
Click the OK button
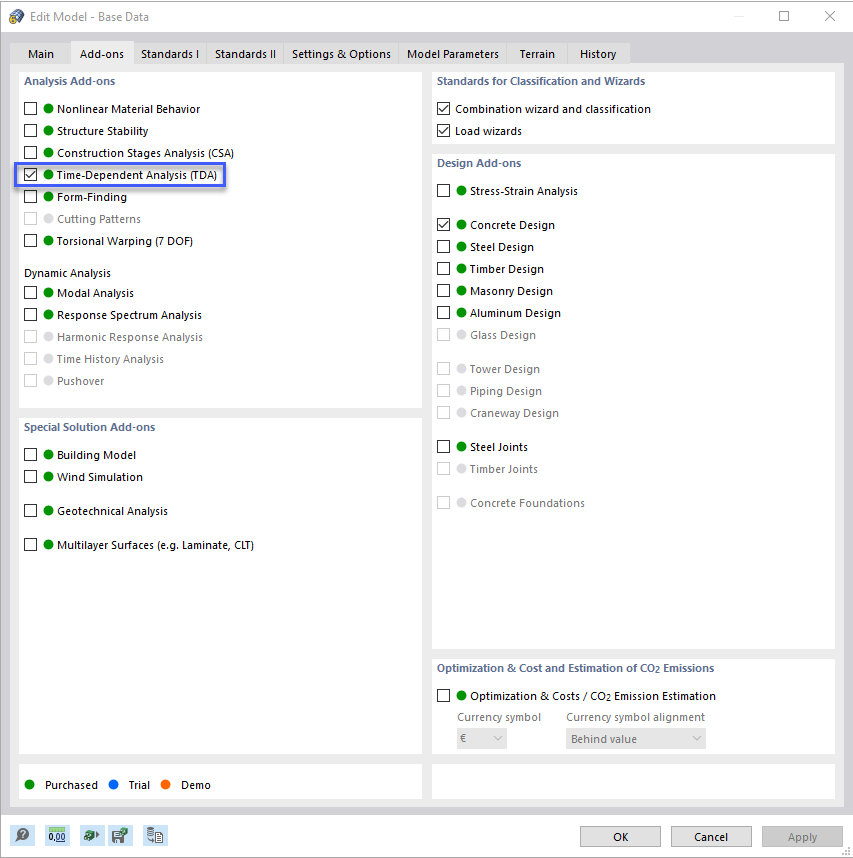pos(619,836)
